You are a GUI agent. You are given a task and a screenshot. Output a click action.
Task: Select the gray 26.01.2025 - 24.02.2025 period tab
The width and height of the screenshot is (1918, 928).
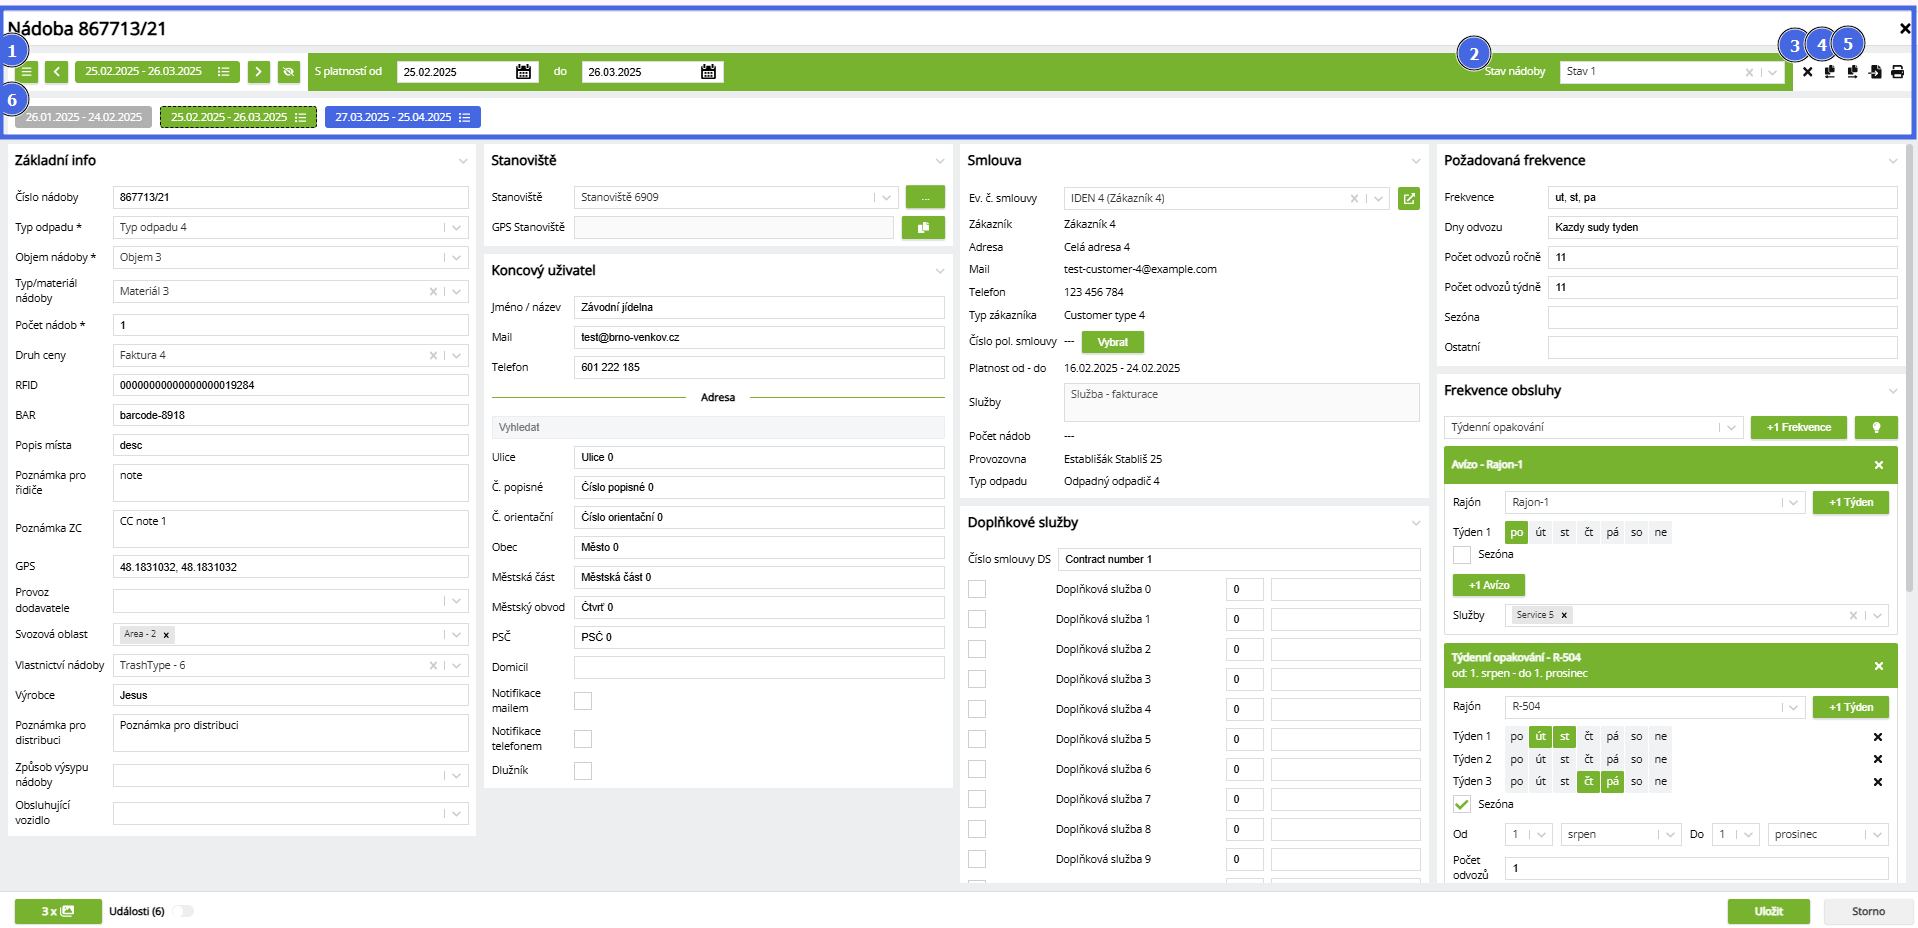pos(84,118)
